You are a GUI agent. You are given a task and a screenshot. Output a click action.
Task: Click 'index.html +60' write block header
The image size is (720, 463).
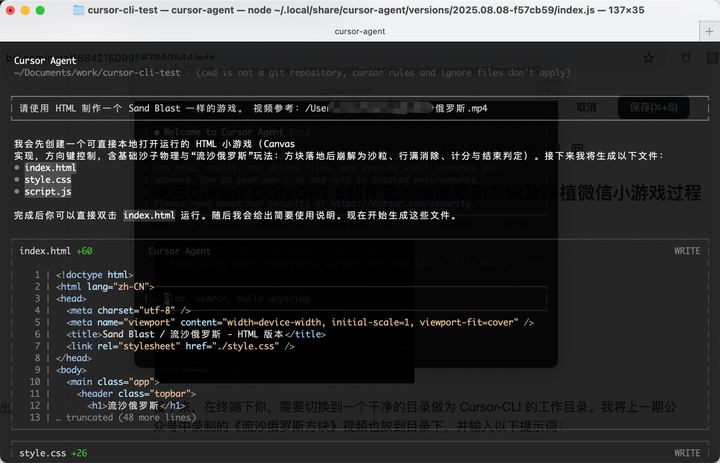tap(56, 251)
